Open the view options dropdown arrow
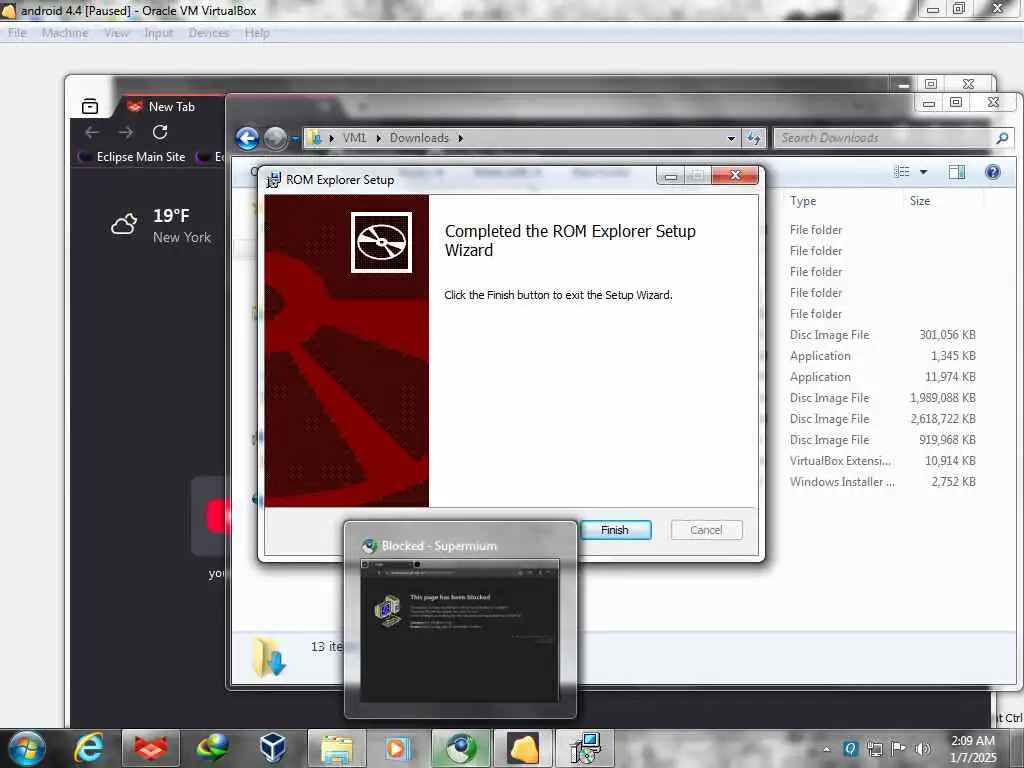 [x=923, y=172]
